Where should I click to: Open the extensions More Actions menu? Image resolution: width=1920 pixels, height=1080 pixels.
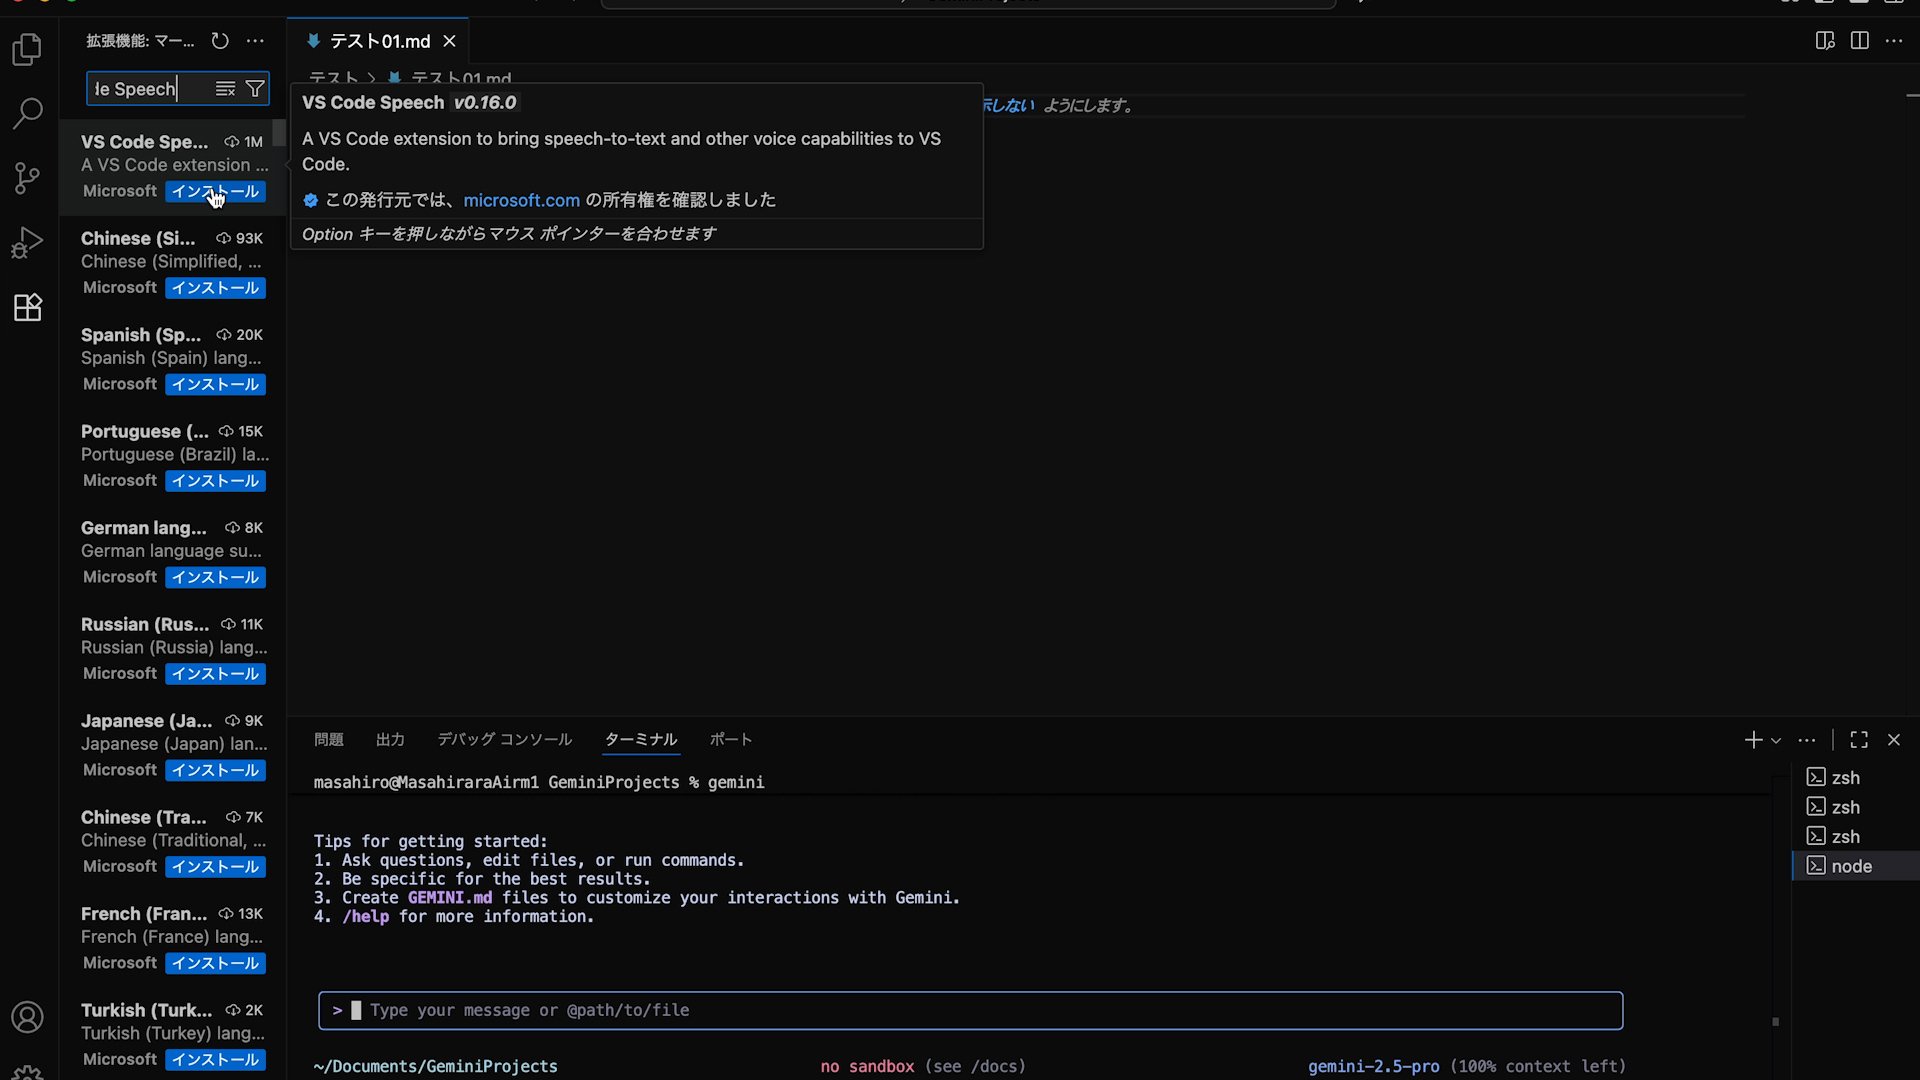click(255, 41)
